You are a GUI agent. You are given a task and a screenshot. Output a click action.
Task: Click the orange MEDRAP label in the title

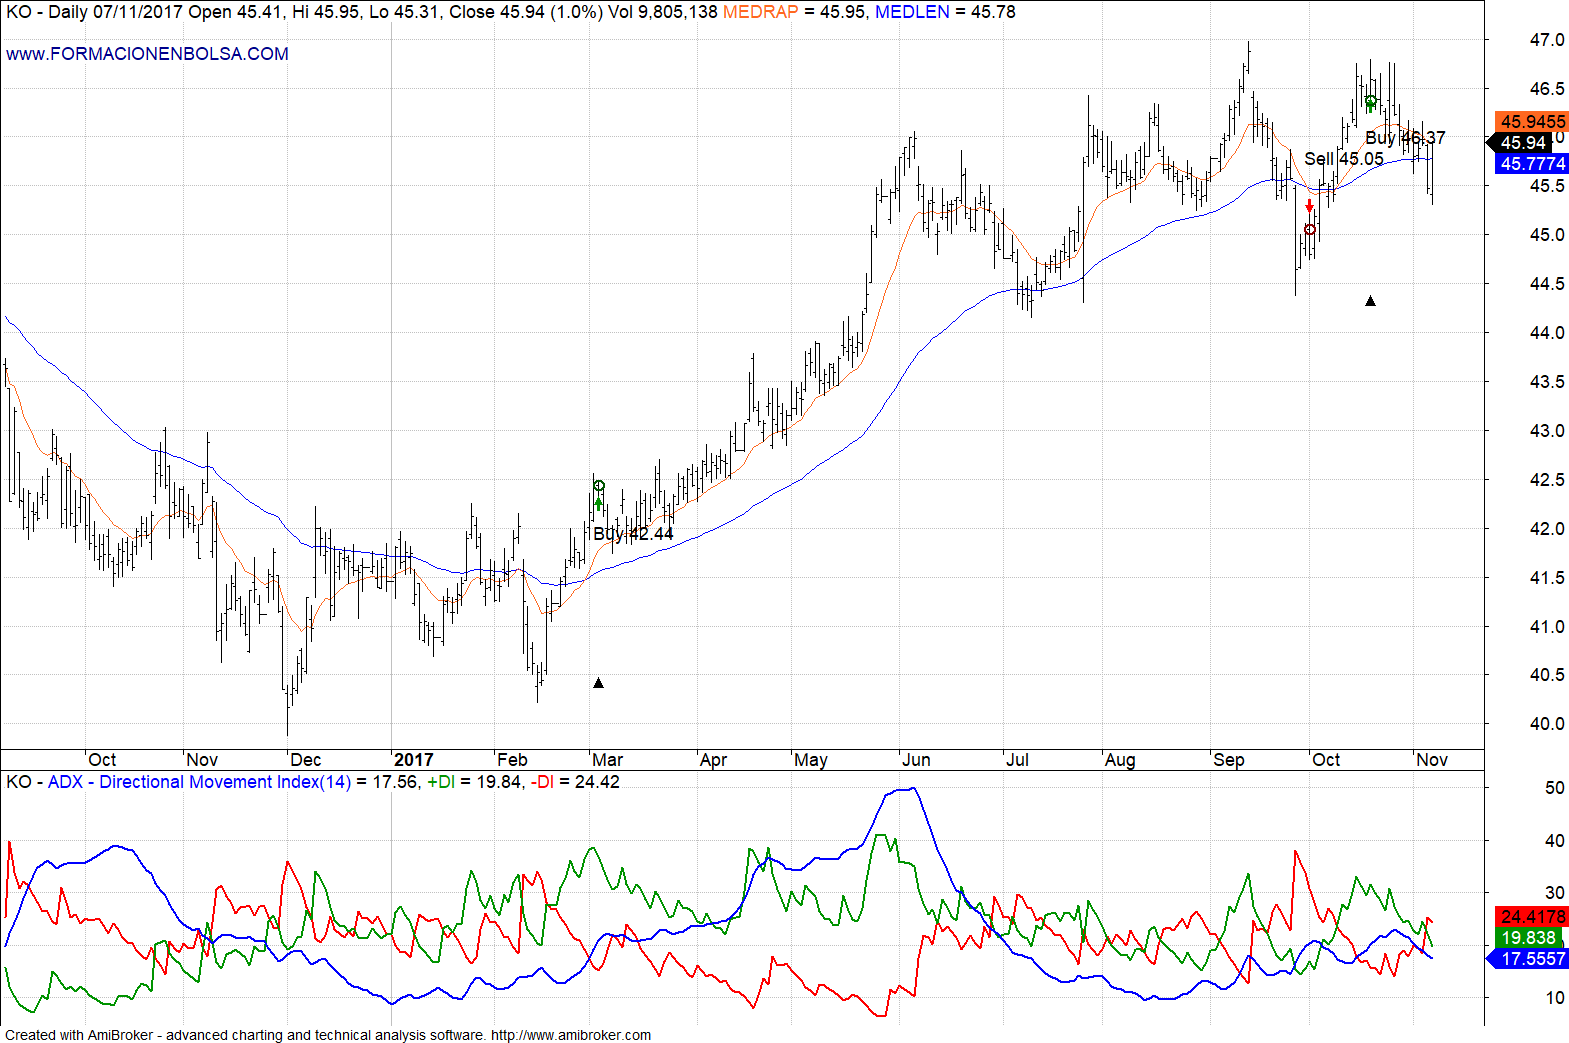pos(760,12)
